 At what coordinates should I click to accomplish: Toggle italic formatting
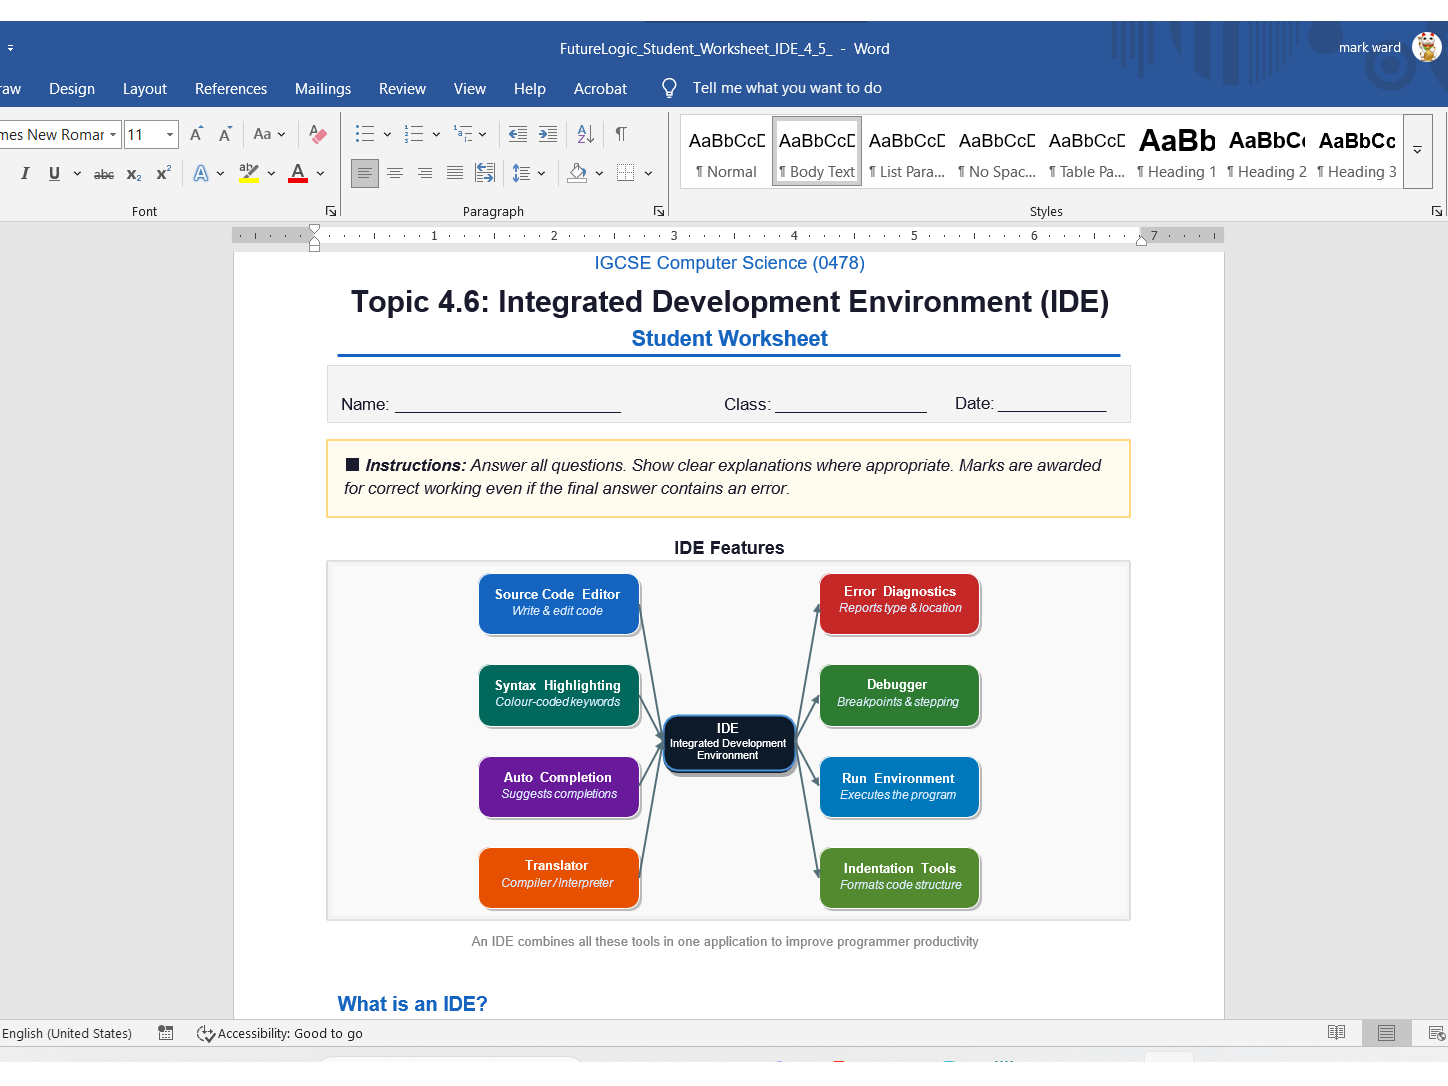pos(25,173)
